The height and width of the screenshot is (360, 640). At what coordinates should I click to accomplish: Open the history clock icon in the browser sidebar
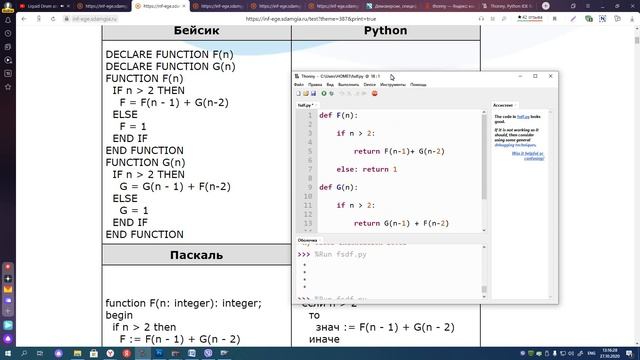click(8, 33)
